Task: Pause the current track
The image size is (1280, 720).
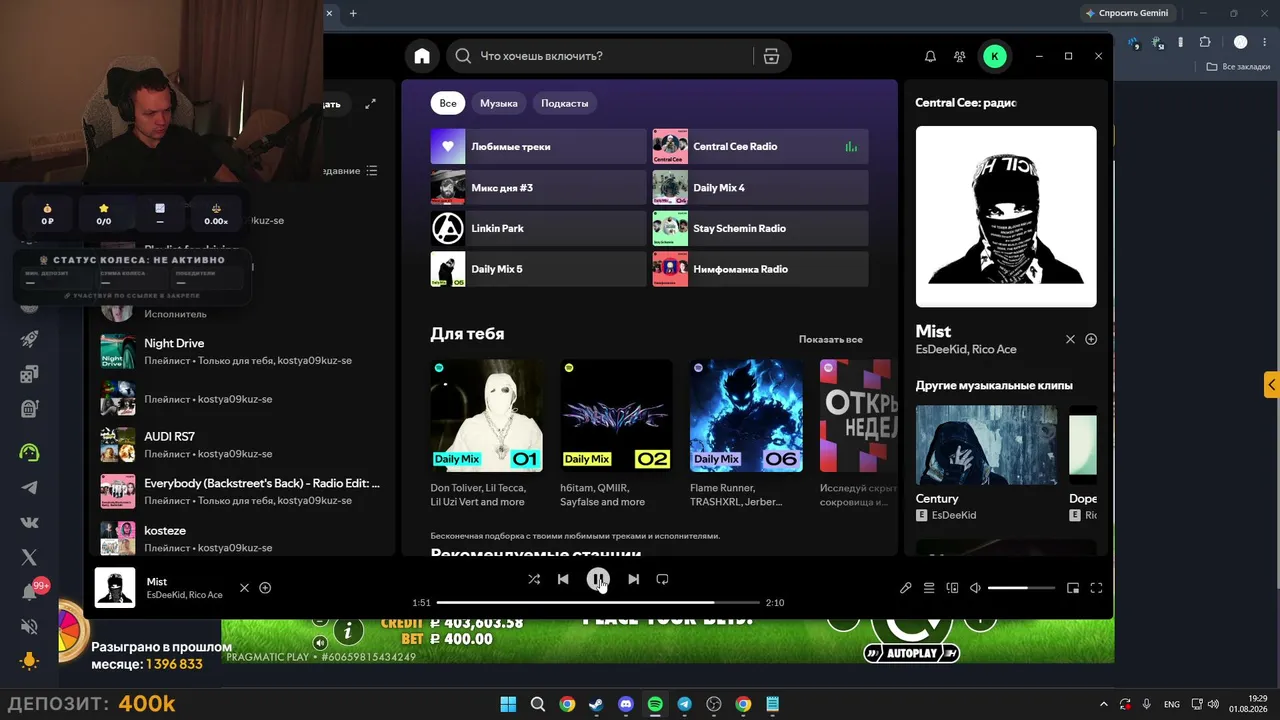Action: [x=598, y=579]
